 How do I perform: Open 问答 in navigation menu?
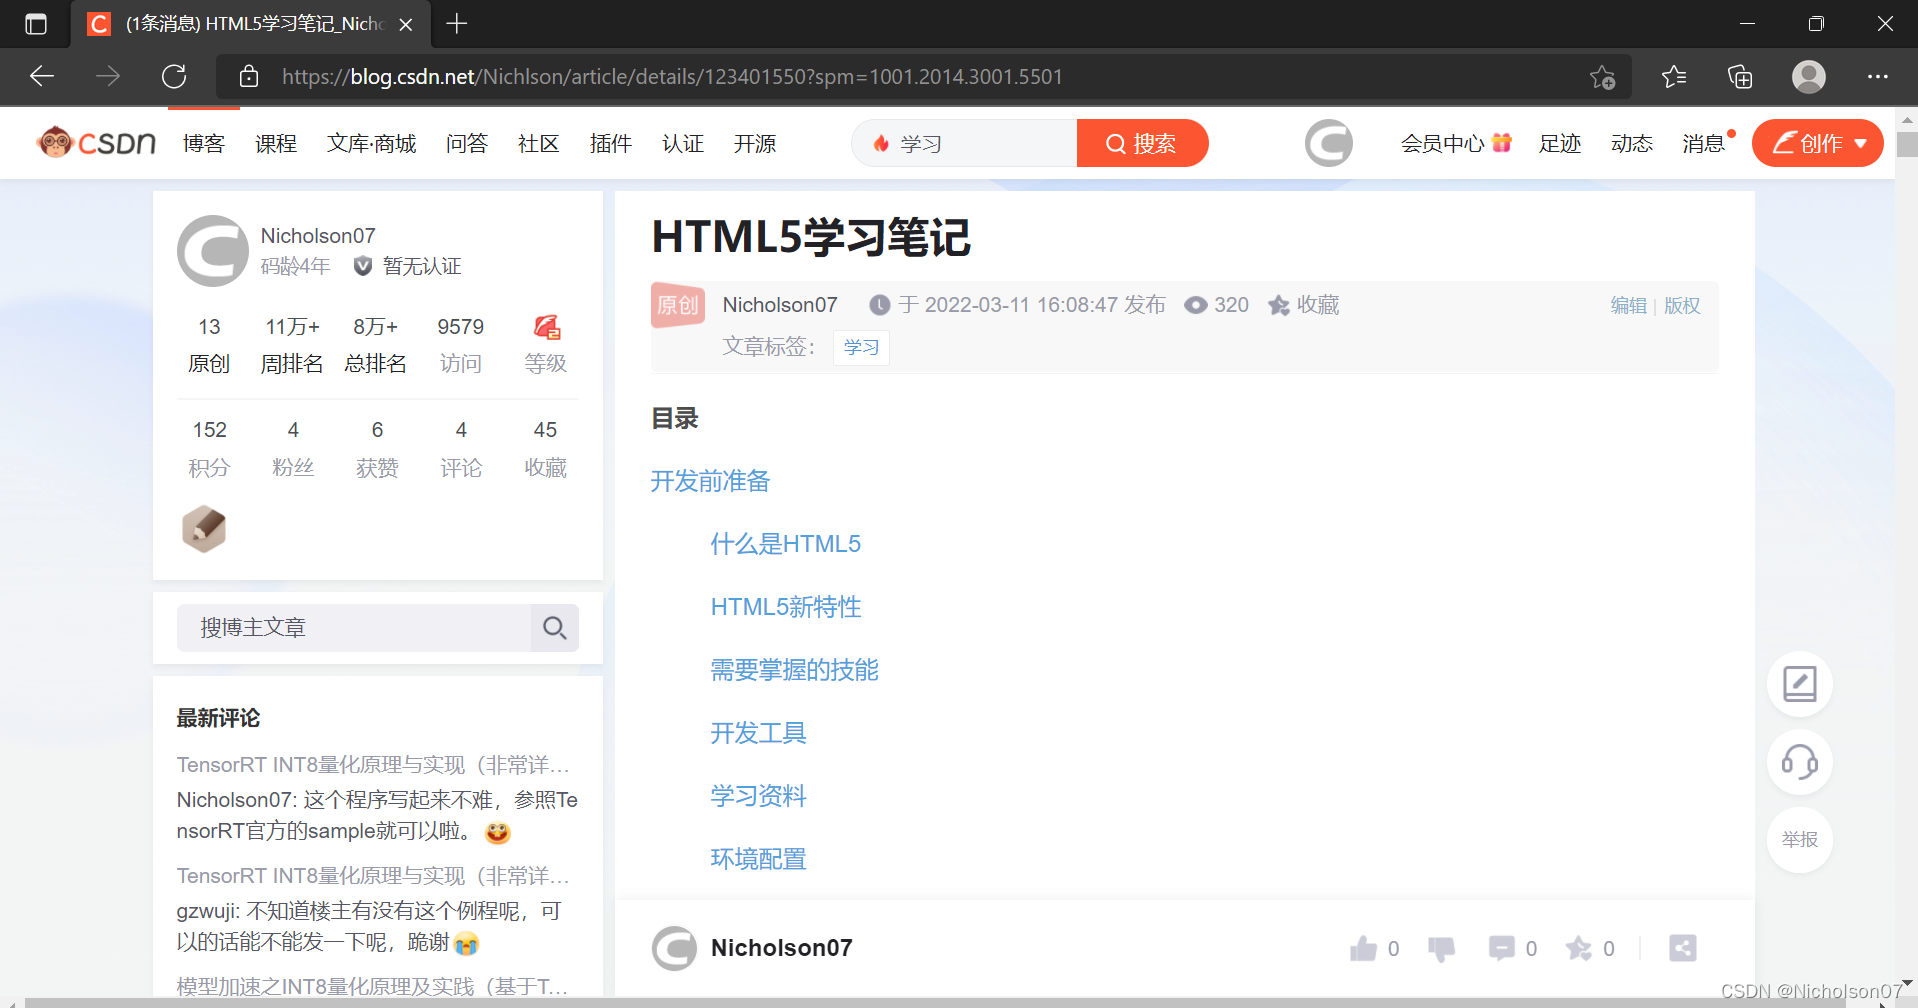point(467,144)
